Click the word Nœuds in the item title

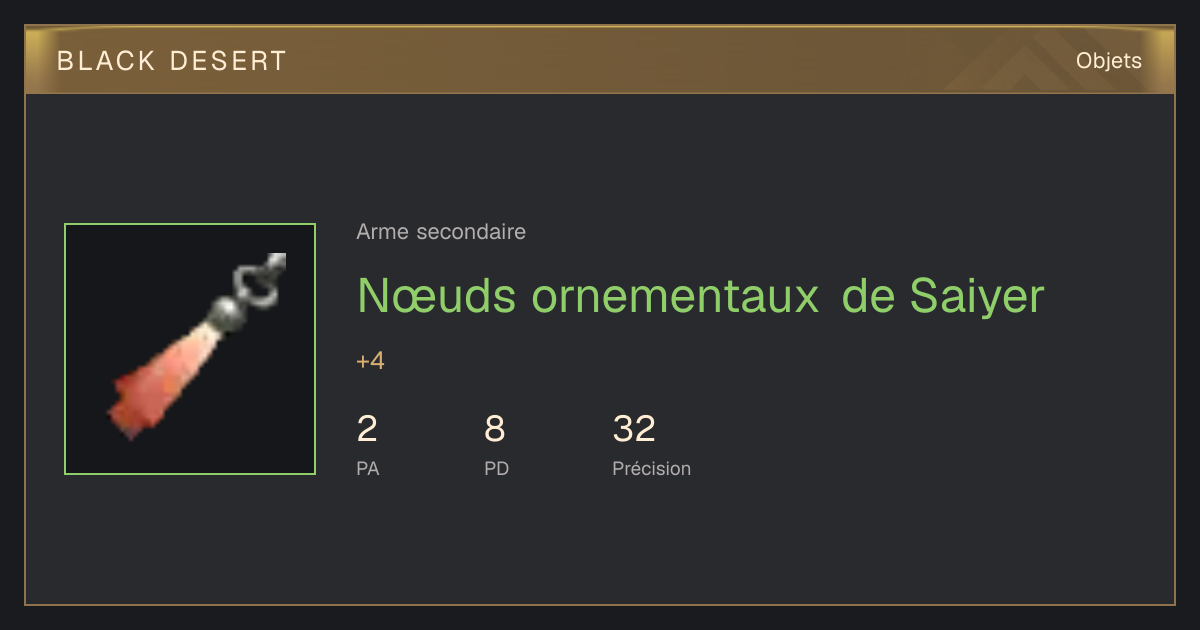(x=437, y=296)
